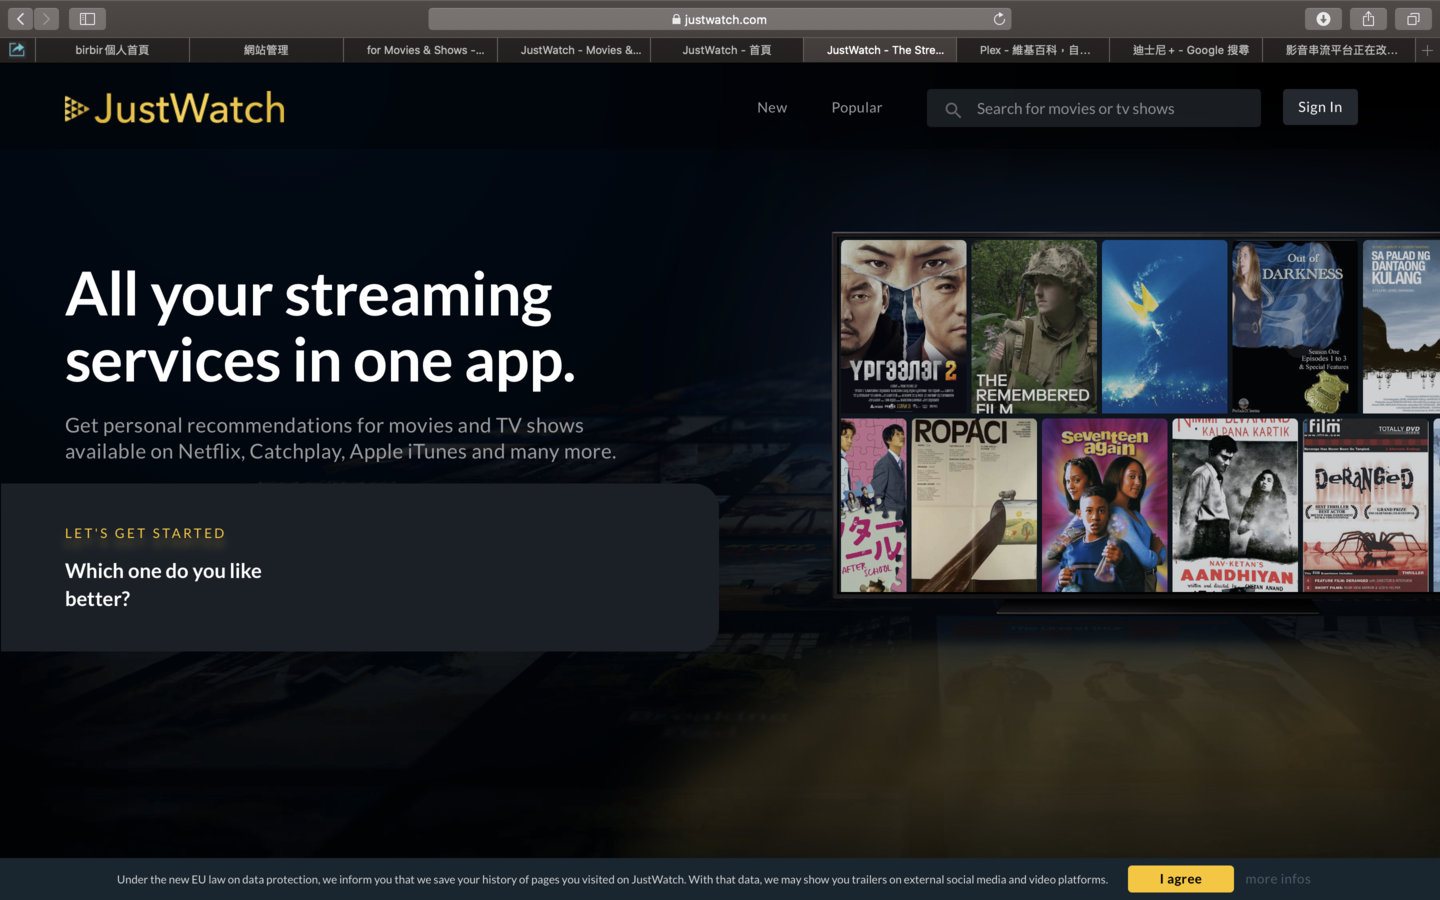This screenshot has width=1440, height=900.
Task: Click the 'All your streaming services' headline
Action: (x=320, y=327)
